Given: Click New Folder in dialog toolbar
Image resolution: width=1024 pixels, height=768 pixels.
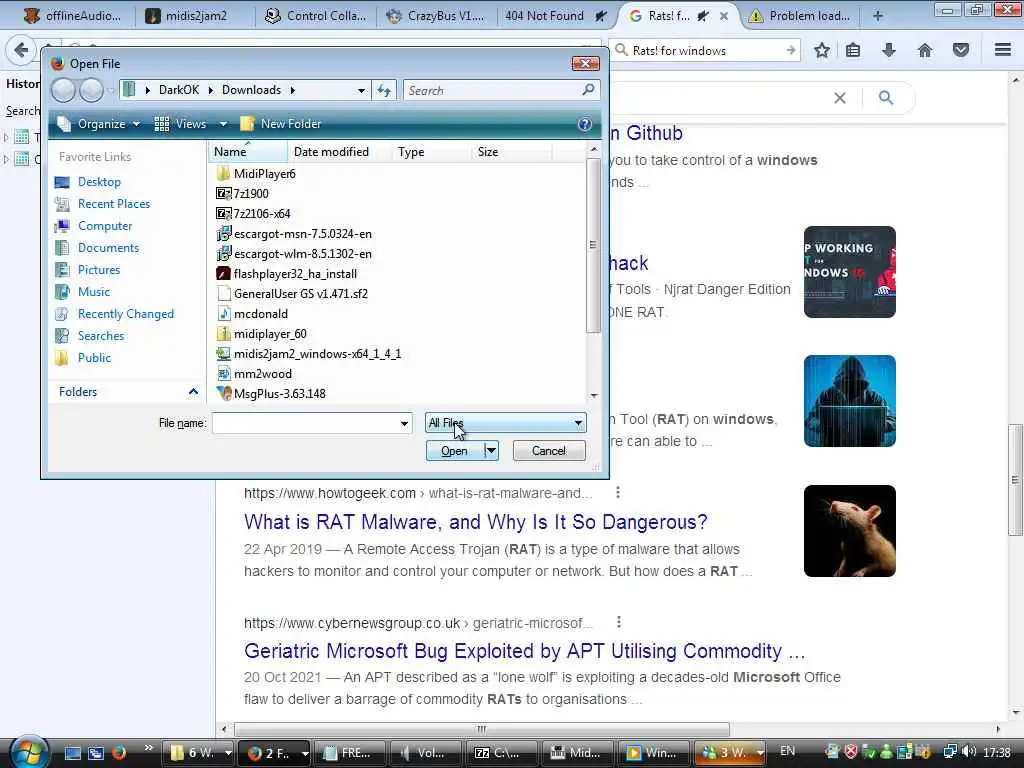Looking at the screenshot, I should tap(281, 124).
